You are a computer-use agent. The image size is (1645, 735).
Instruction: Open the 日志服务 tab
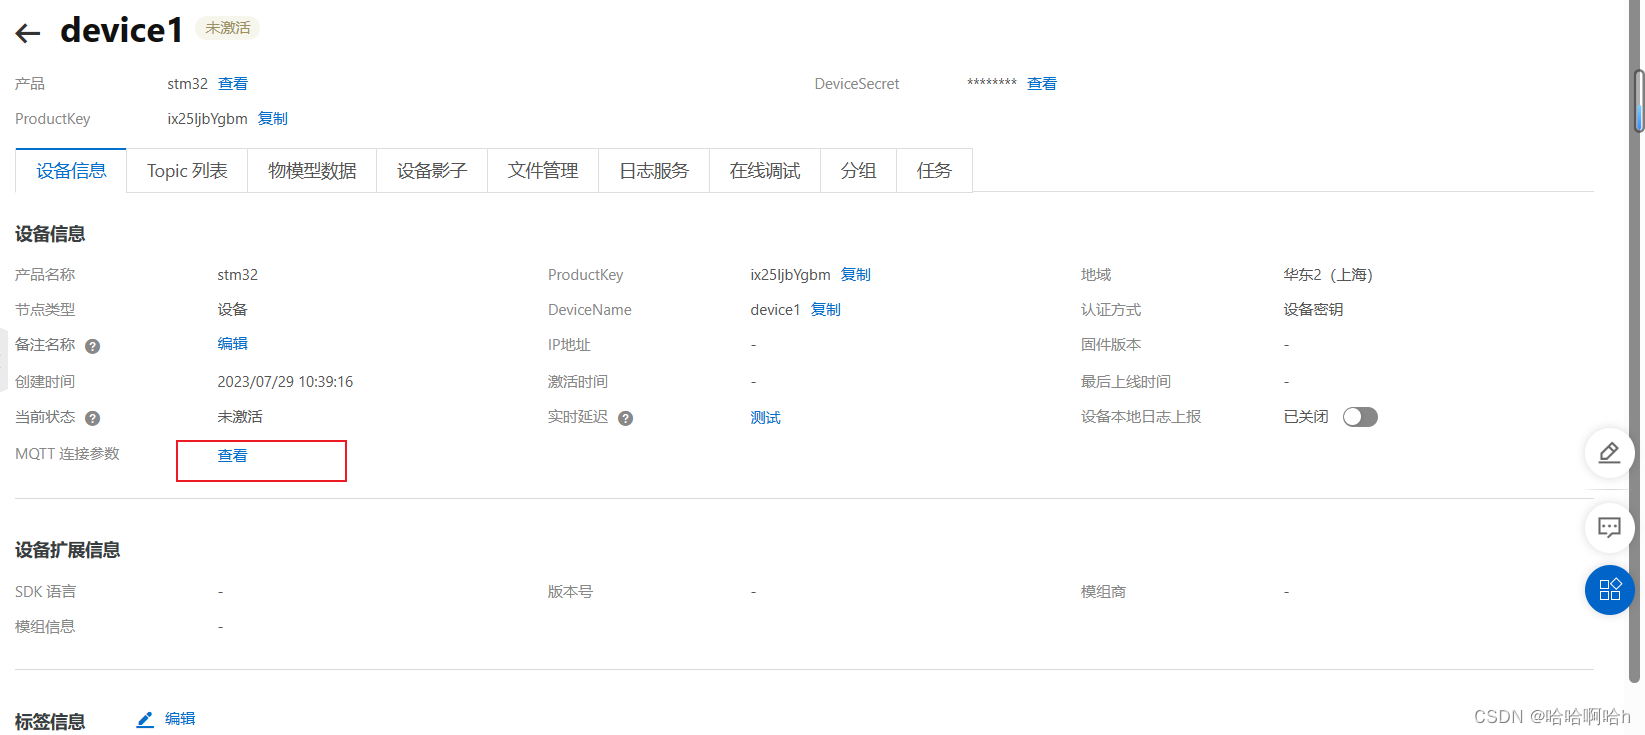click(654, 171)
